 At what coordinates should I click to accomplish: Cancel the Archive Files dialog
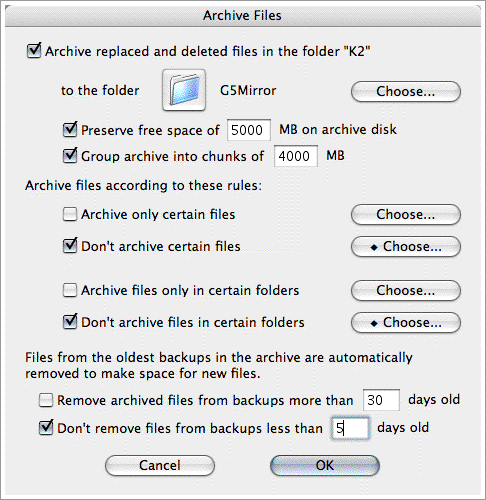coord(160,465)
